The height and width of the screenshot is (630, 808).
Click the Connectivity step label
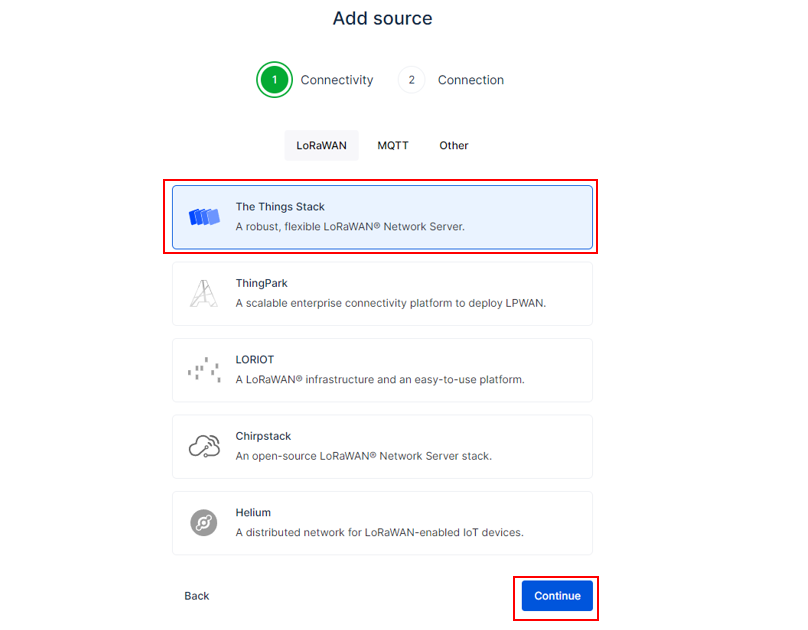337,80
